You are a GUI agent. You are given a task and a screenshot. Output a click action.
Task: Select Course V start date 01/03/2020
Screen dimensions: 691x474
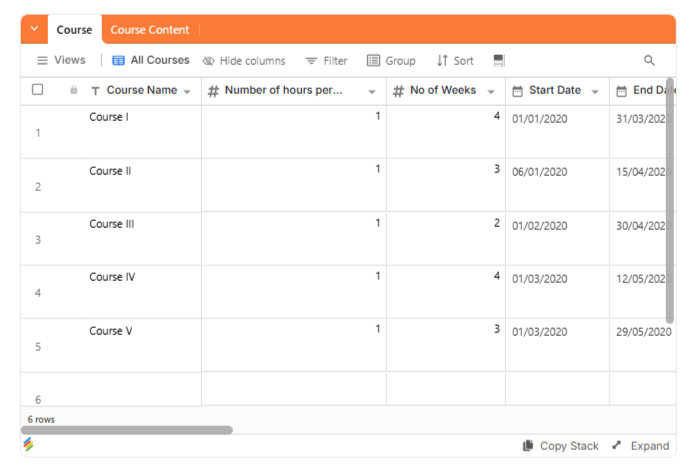pyautogui.click(x=557, y=345)
